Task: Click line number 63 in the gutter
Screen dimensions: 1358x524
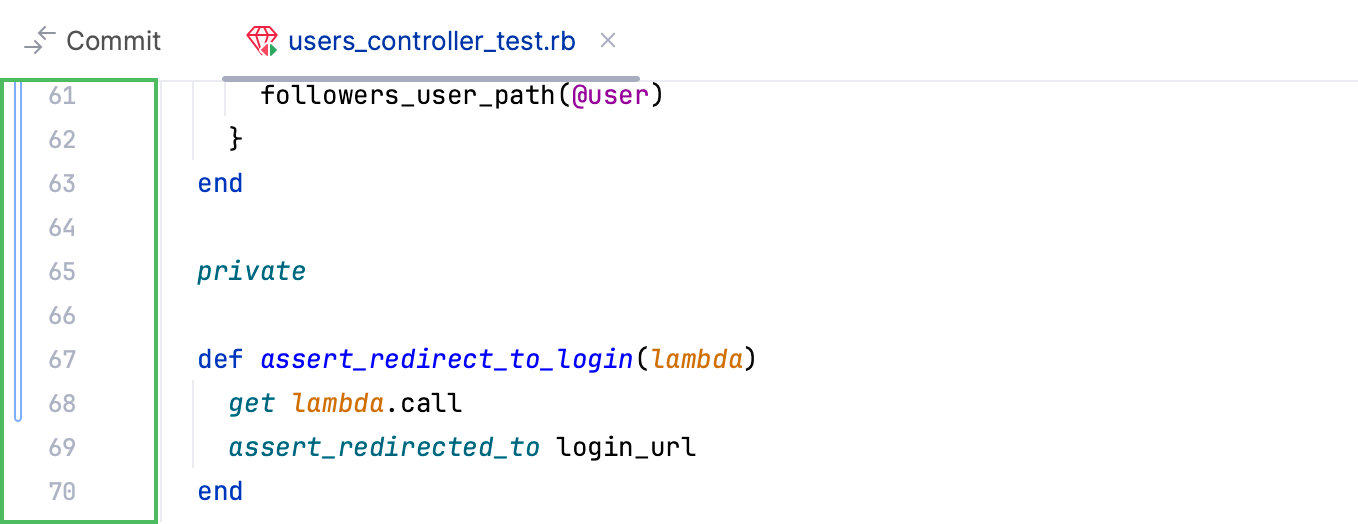Action: click(x=62, y=184)
